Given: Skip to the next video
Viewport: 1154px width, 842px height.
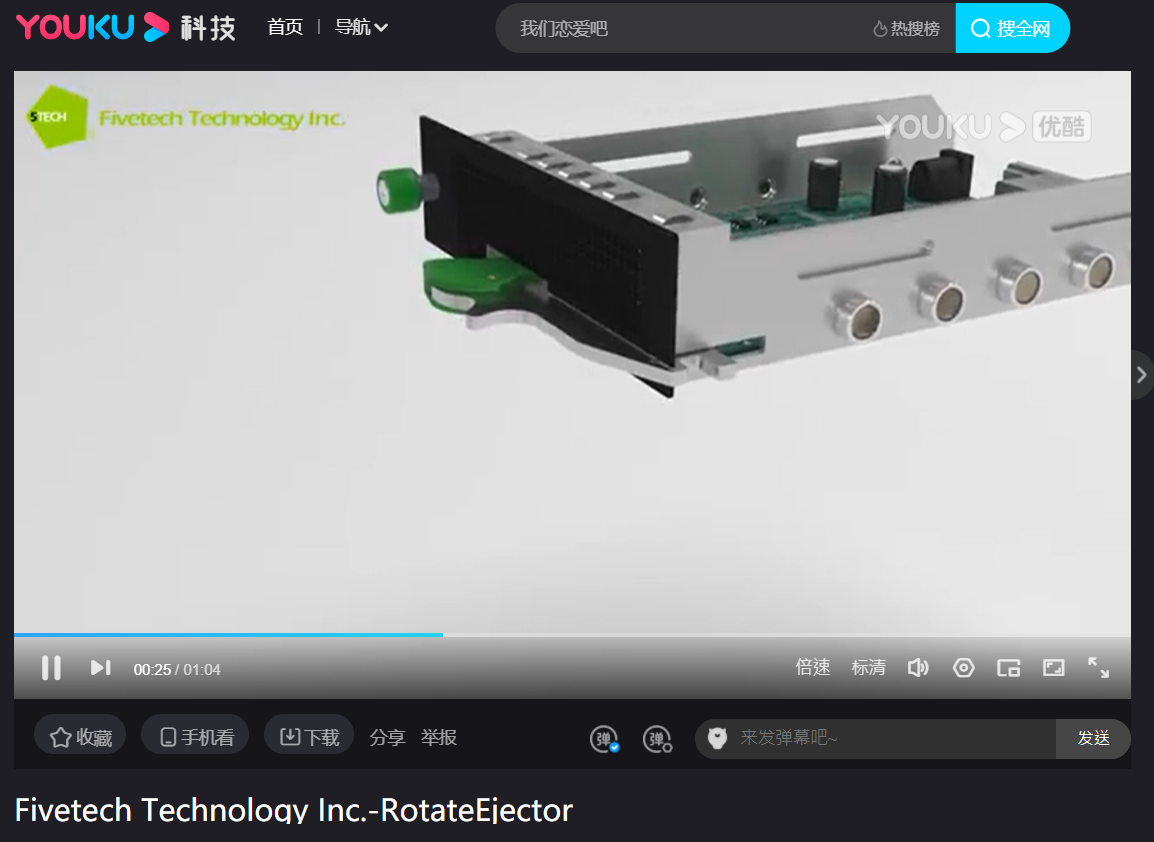Looking at the screenshot, I should 101,668.
